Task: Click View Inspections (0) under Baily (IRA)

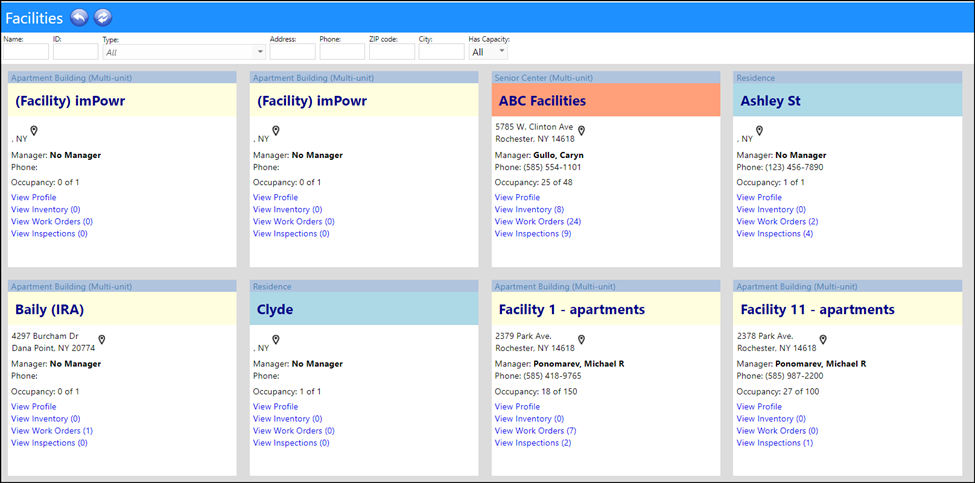Action: click(49, 443)
